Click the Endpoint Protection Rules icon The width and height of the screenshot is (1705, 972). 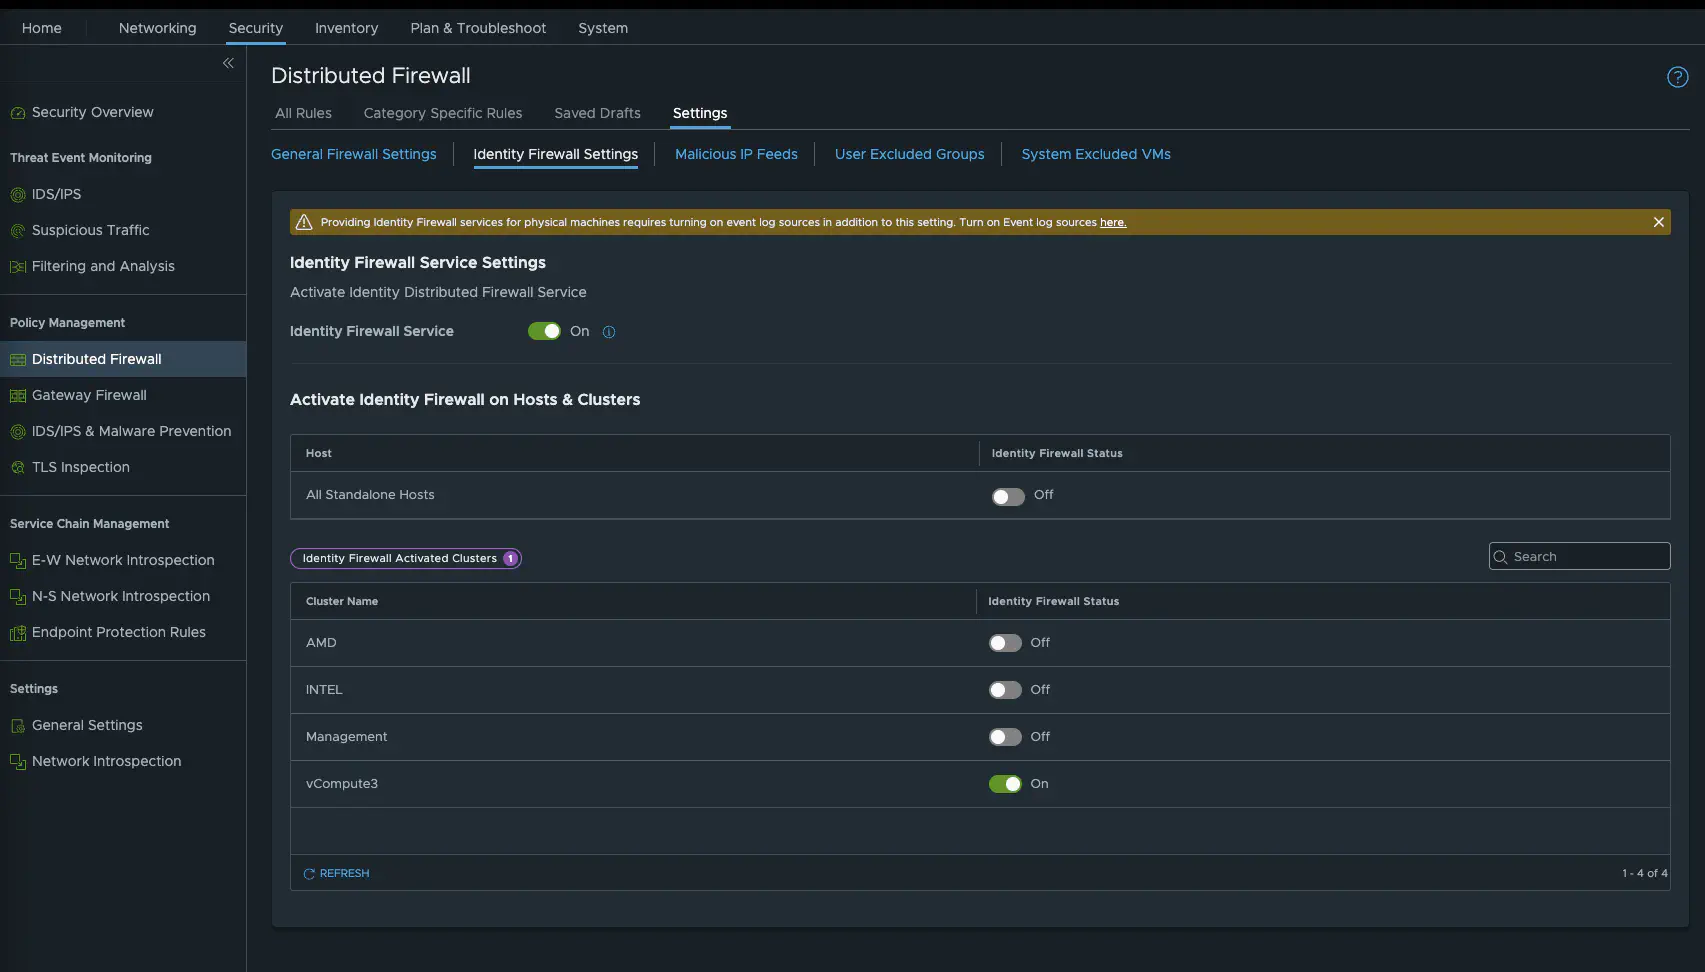[x=18, y=633]
